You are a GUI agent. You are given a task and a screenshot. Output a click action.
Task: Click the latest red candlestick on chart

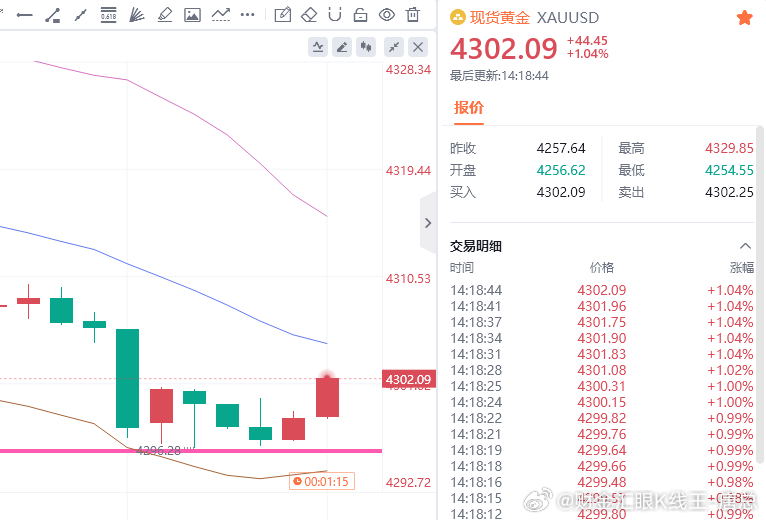(x=327, y=397)
